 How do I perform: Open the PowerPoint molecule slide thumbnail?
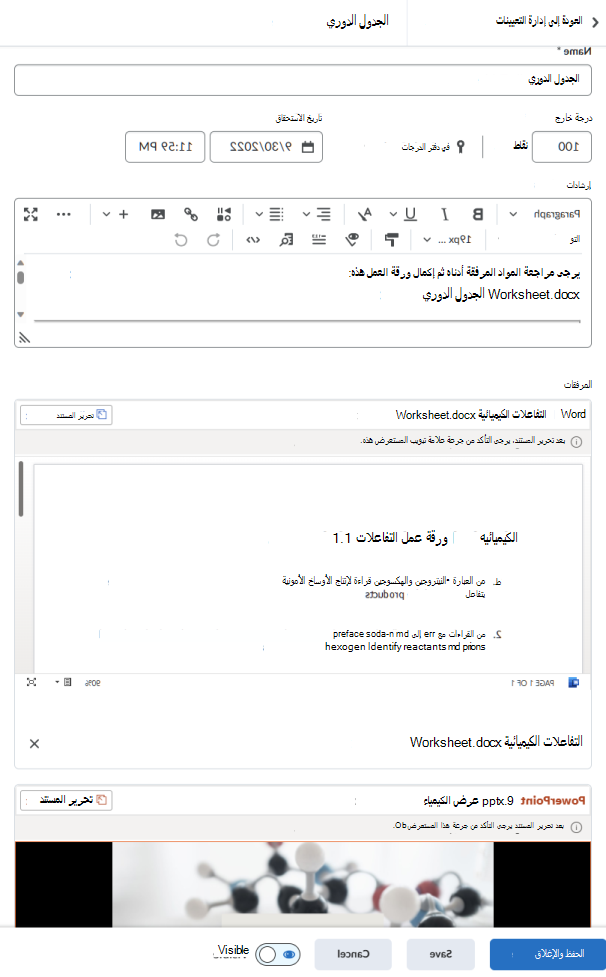point(303,885)
